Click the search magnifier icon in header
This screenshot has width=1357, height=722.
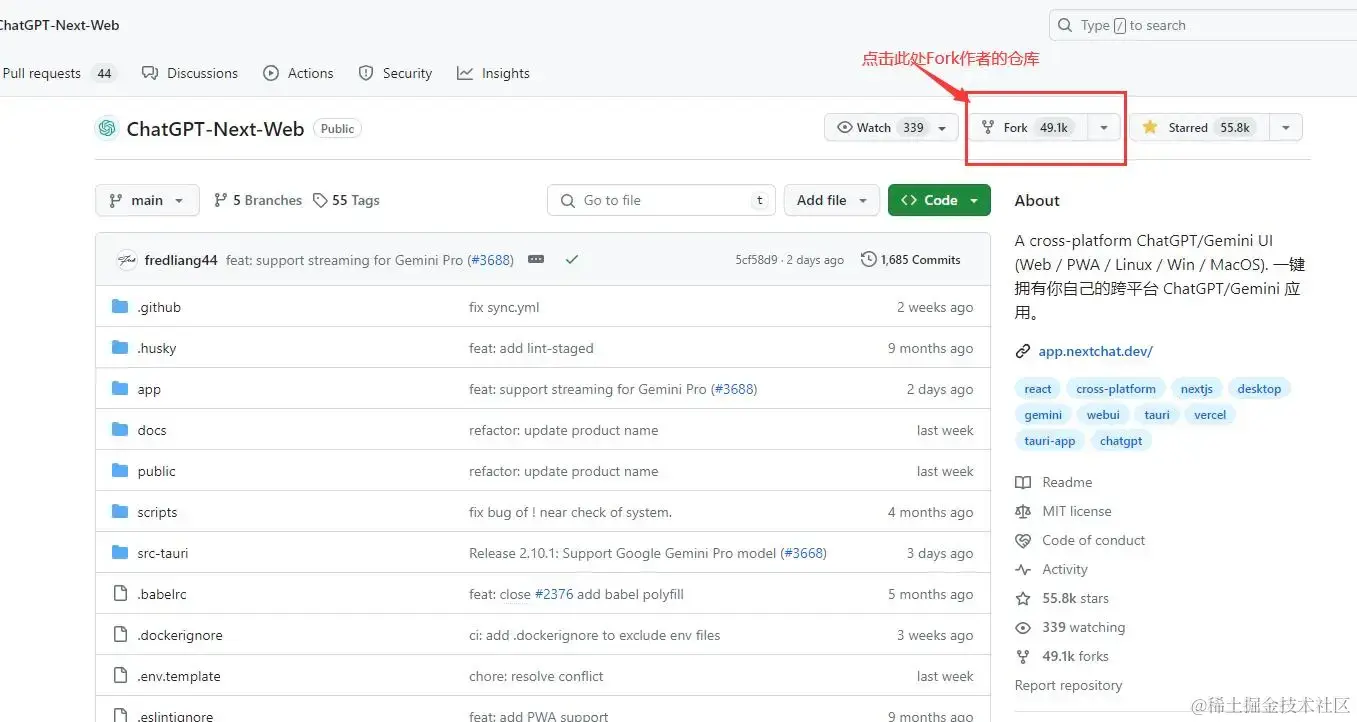pos(1066,26)
